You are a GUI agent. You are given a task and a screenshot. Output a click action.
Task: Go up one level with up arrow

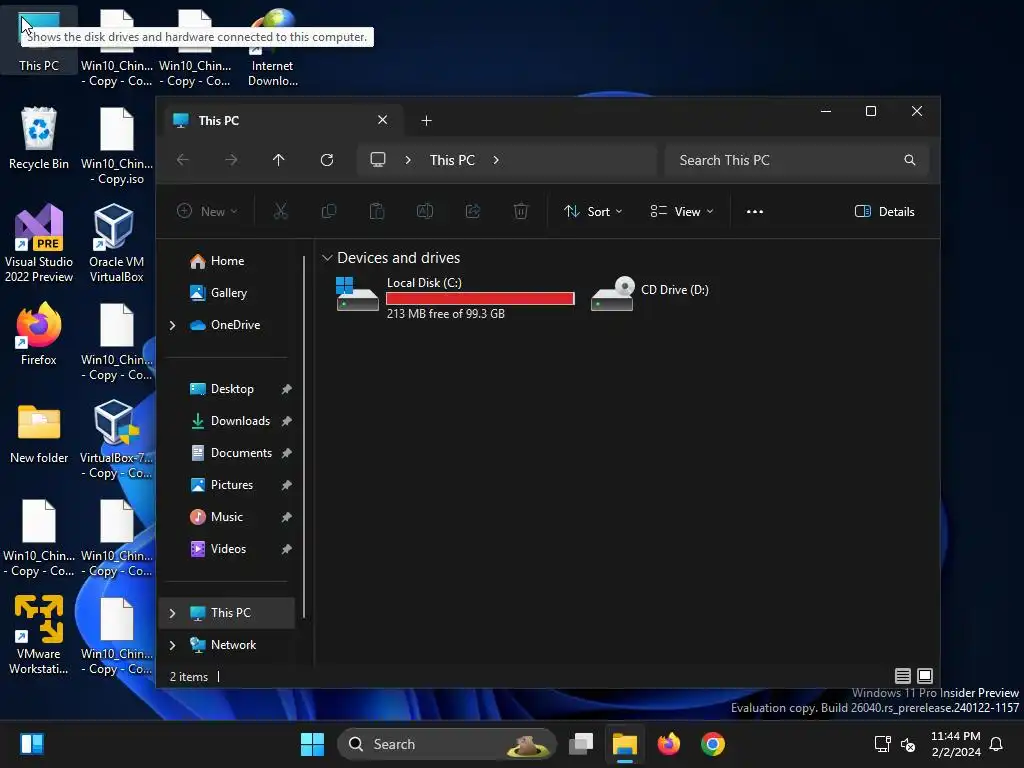coord(279,160)
